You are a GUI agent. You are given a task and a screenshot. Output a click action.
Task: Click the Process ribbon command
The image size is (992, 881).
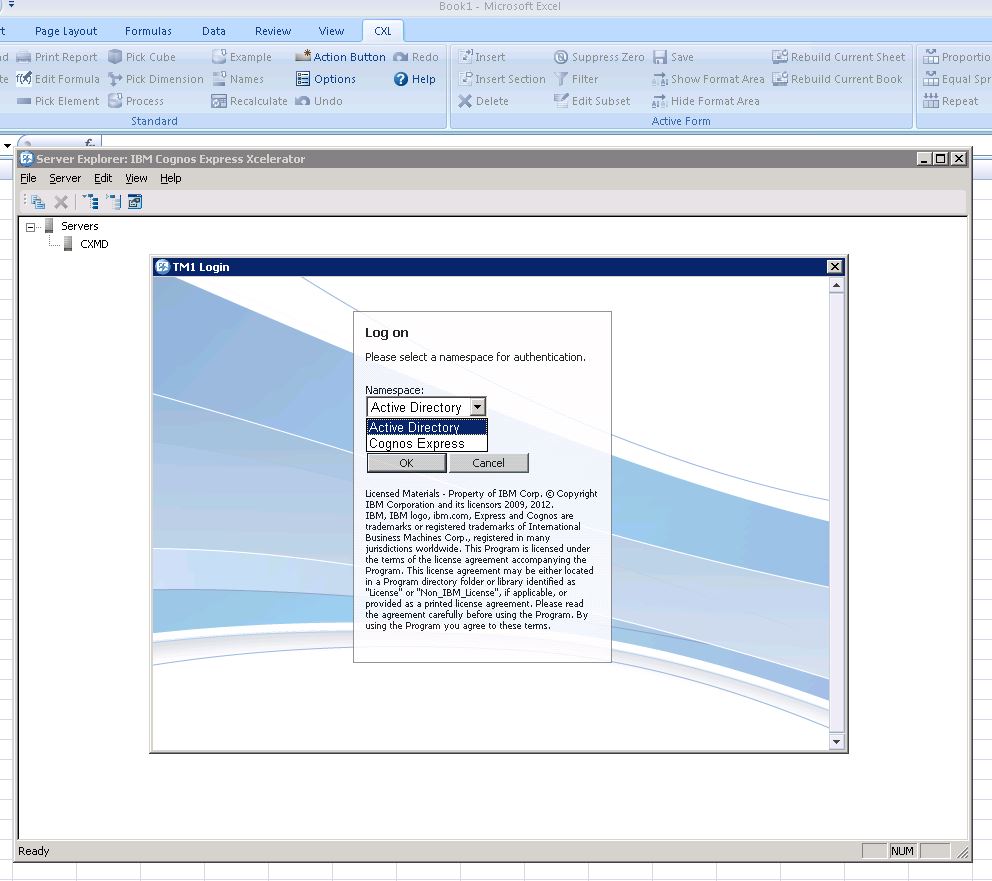(x=136, y=101)
